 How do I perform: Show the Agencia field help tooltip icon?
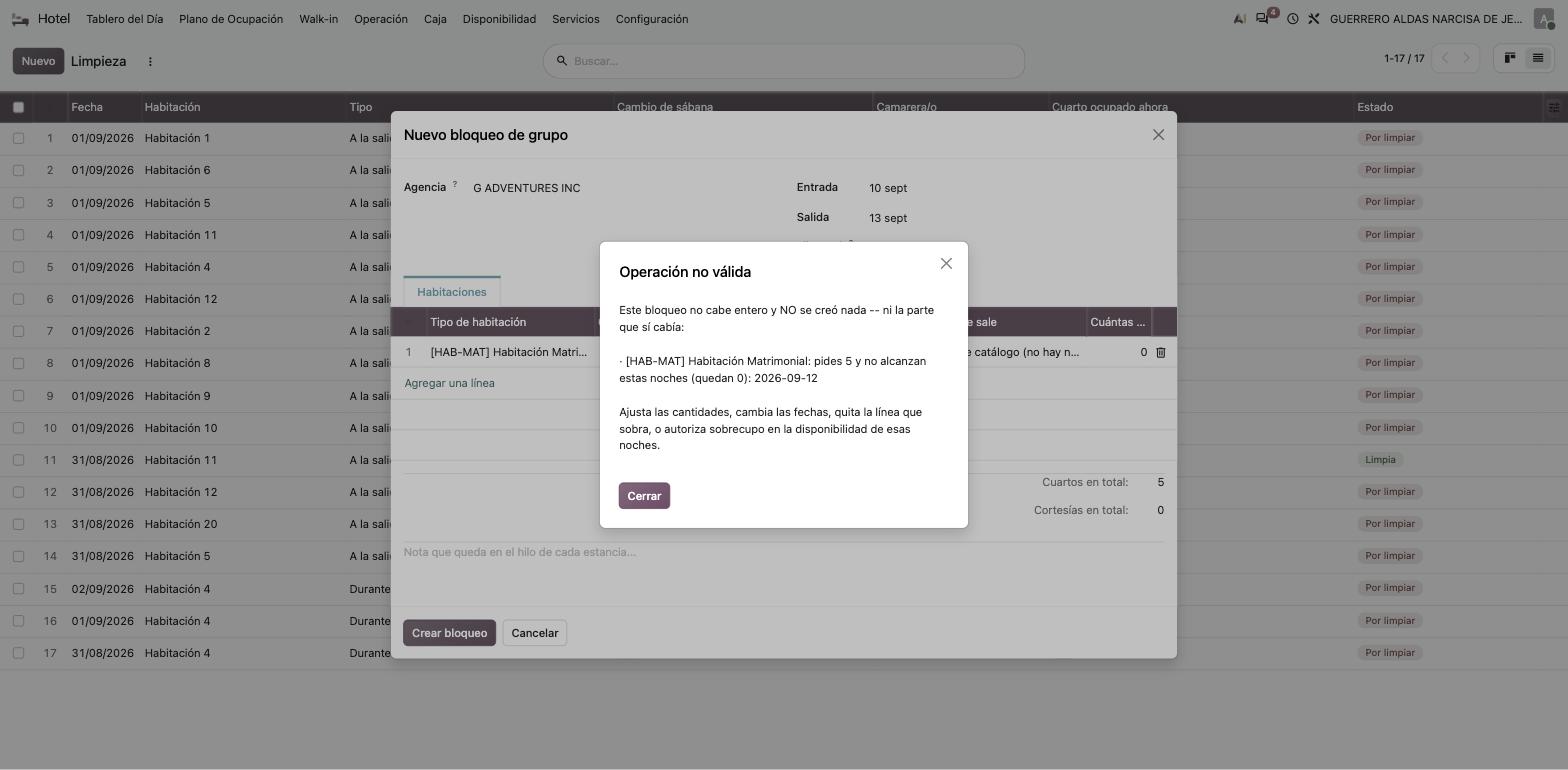click(x=455, y=184)
